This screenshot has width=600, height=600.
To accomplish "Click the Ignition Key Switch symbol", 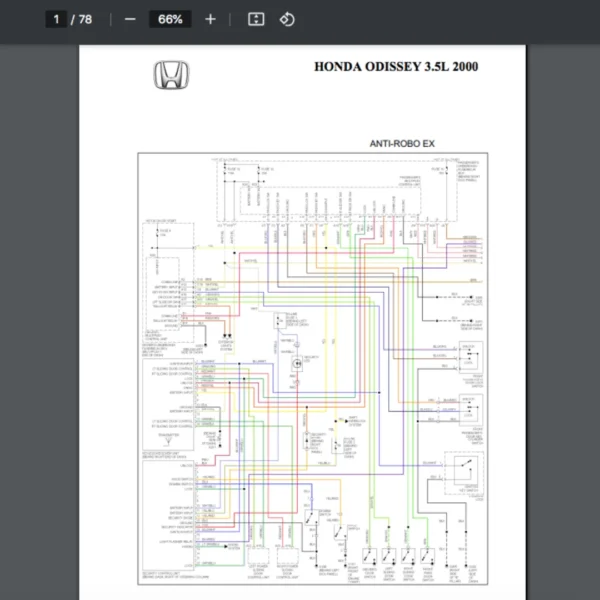I will pyautogui.click(x=463, y=473).
